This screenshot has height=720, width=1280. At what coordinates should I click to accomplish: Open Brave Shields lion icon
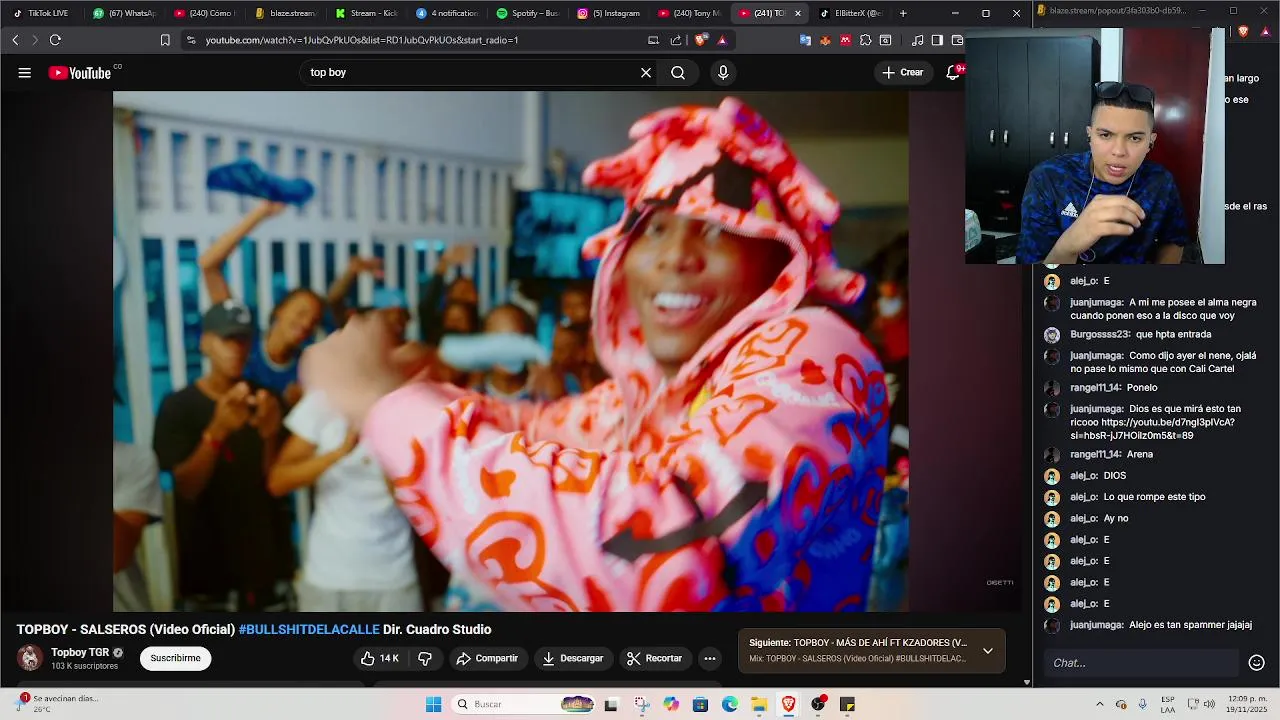[x=701, y=40]
